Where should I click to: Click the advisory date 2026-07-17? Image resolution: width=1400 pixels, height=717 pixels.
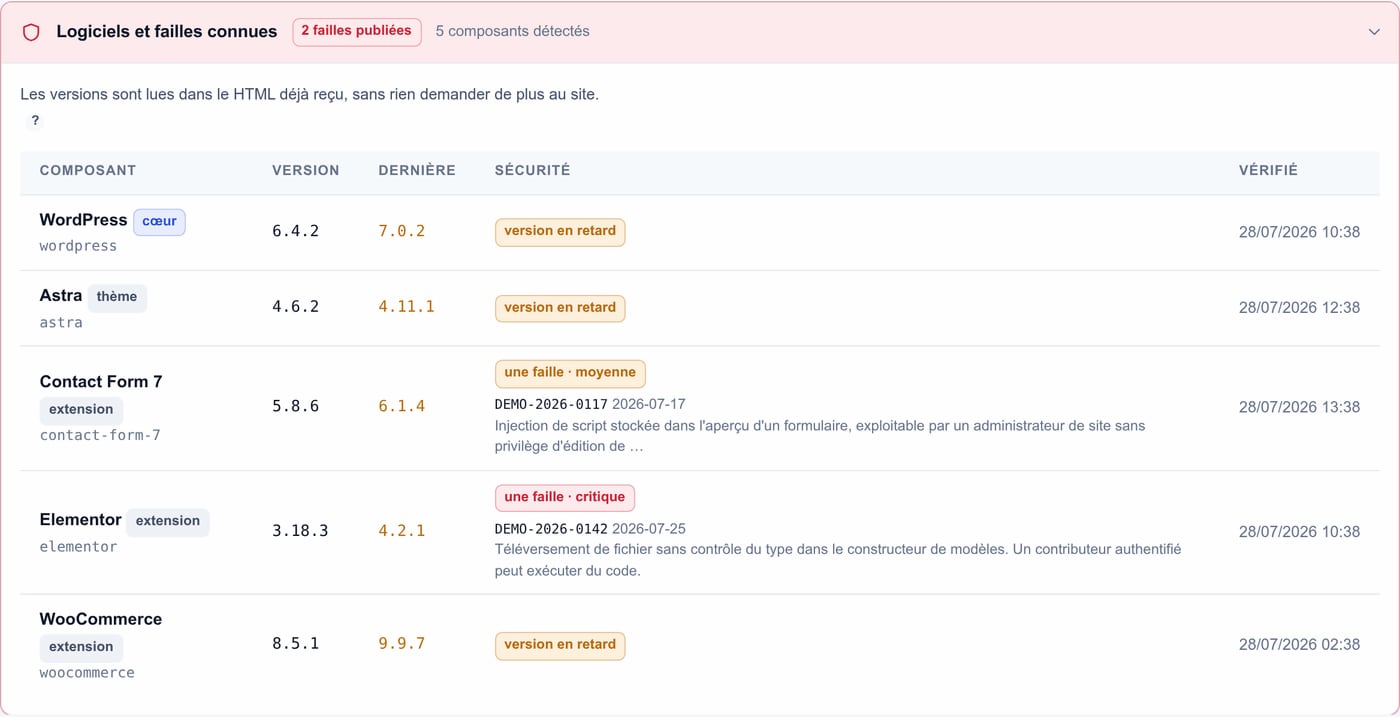(x=648, y=405)
